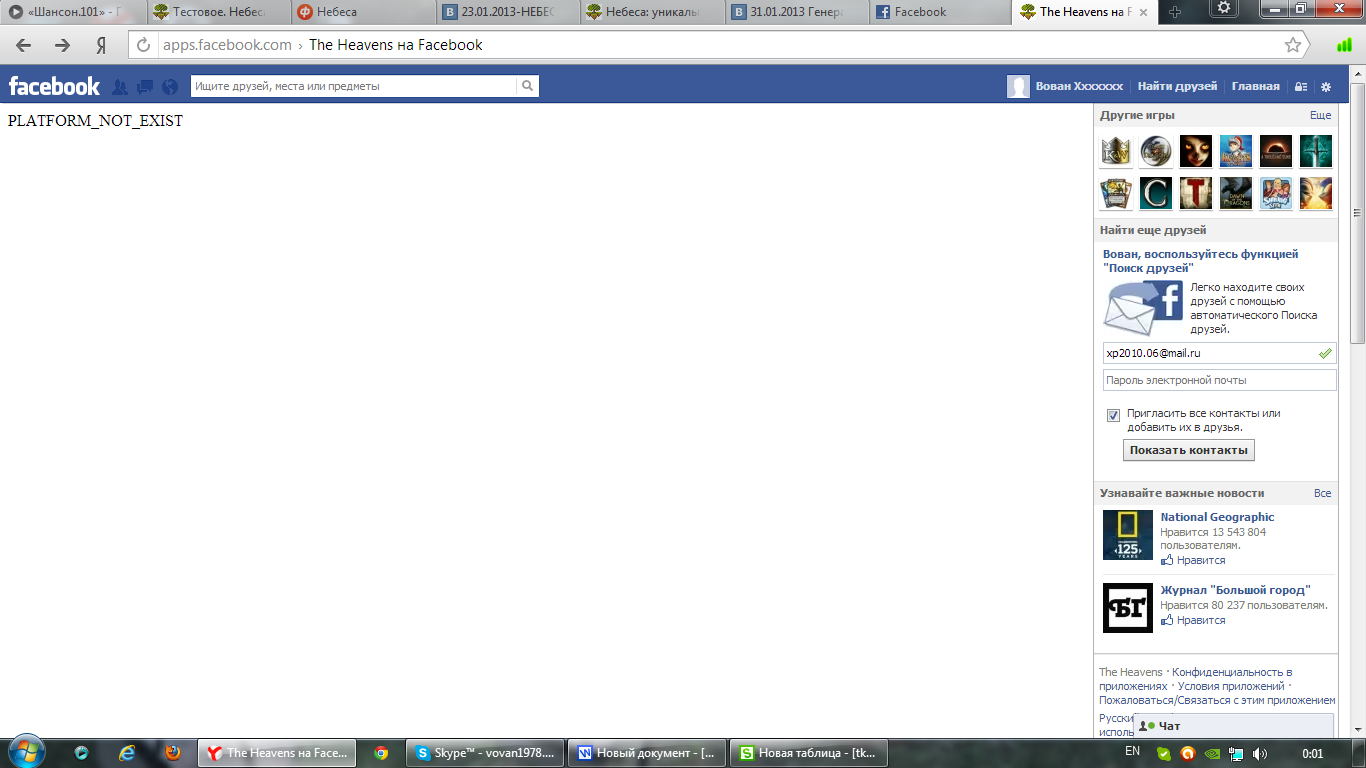The height and width of the screenshot is (768, 1366).
Task: Click the email password field
Action: click(1220, 380)
